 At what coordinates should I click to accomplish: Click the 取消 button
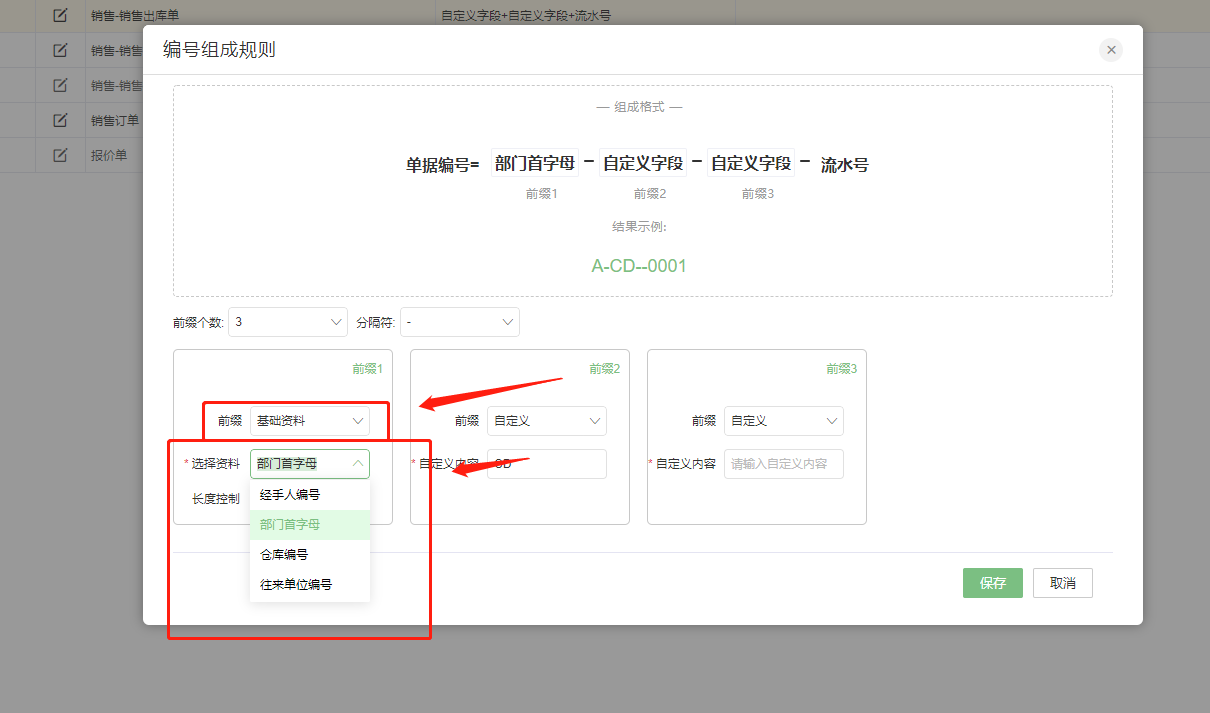click(1063, 583)
